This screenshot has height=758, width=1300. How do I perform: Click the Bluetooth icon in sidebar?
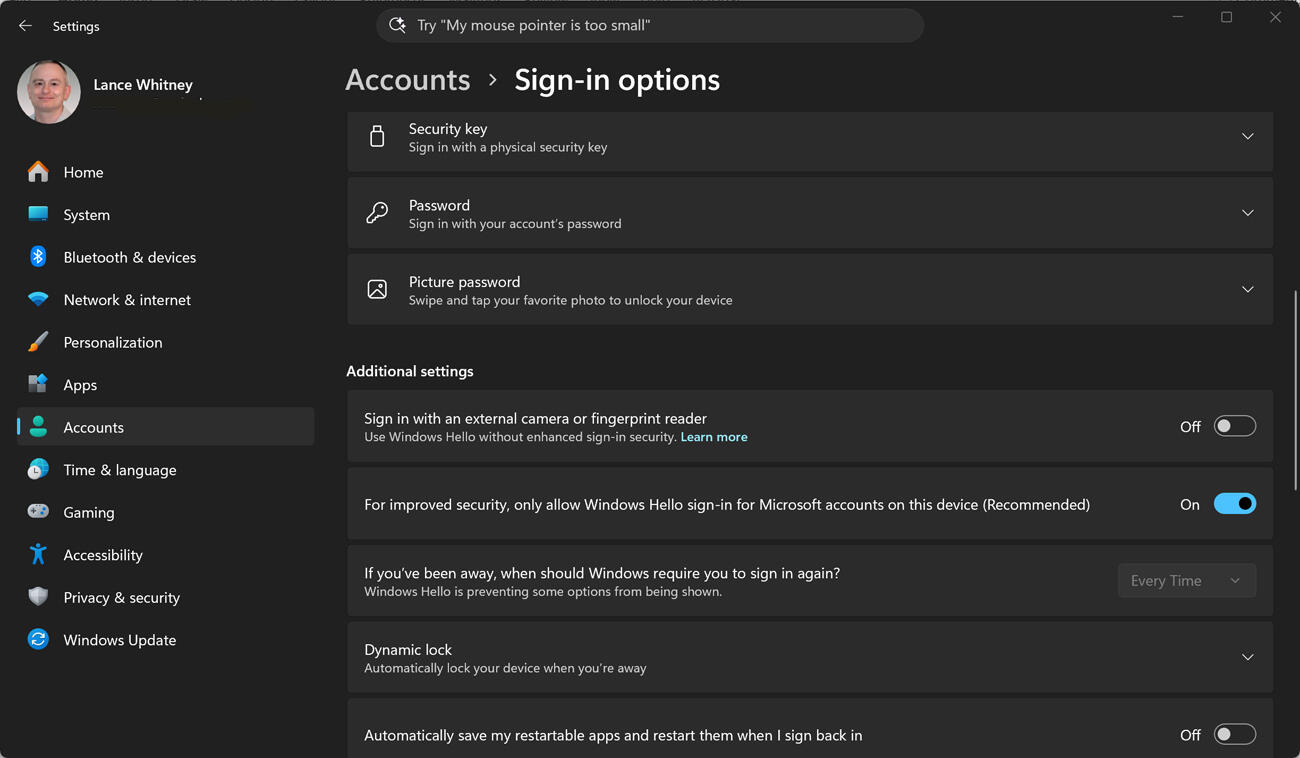pos(38,257)
